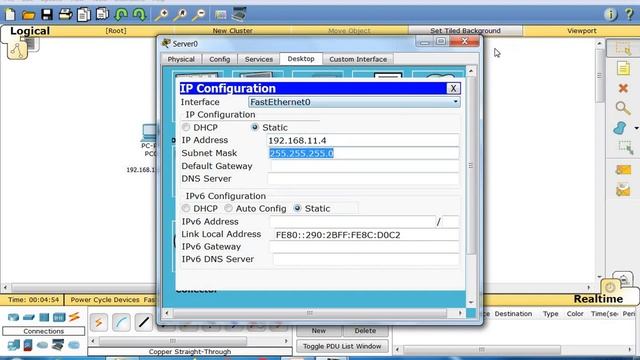Screen dimensions: 640x360
Task: Select Routers device category icon
Action: click(13, 317)
